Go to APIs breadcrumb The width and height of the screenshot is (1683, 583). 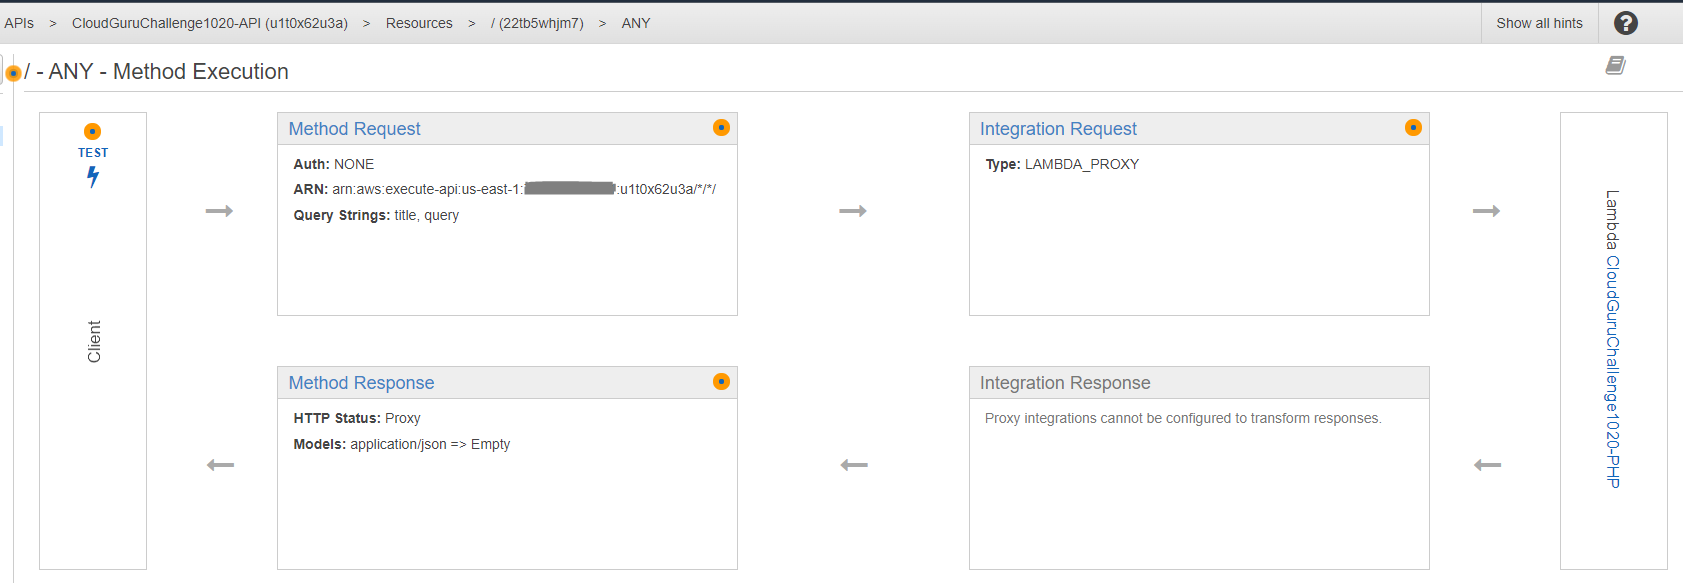19,23
